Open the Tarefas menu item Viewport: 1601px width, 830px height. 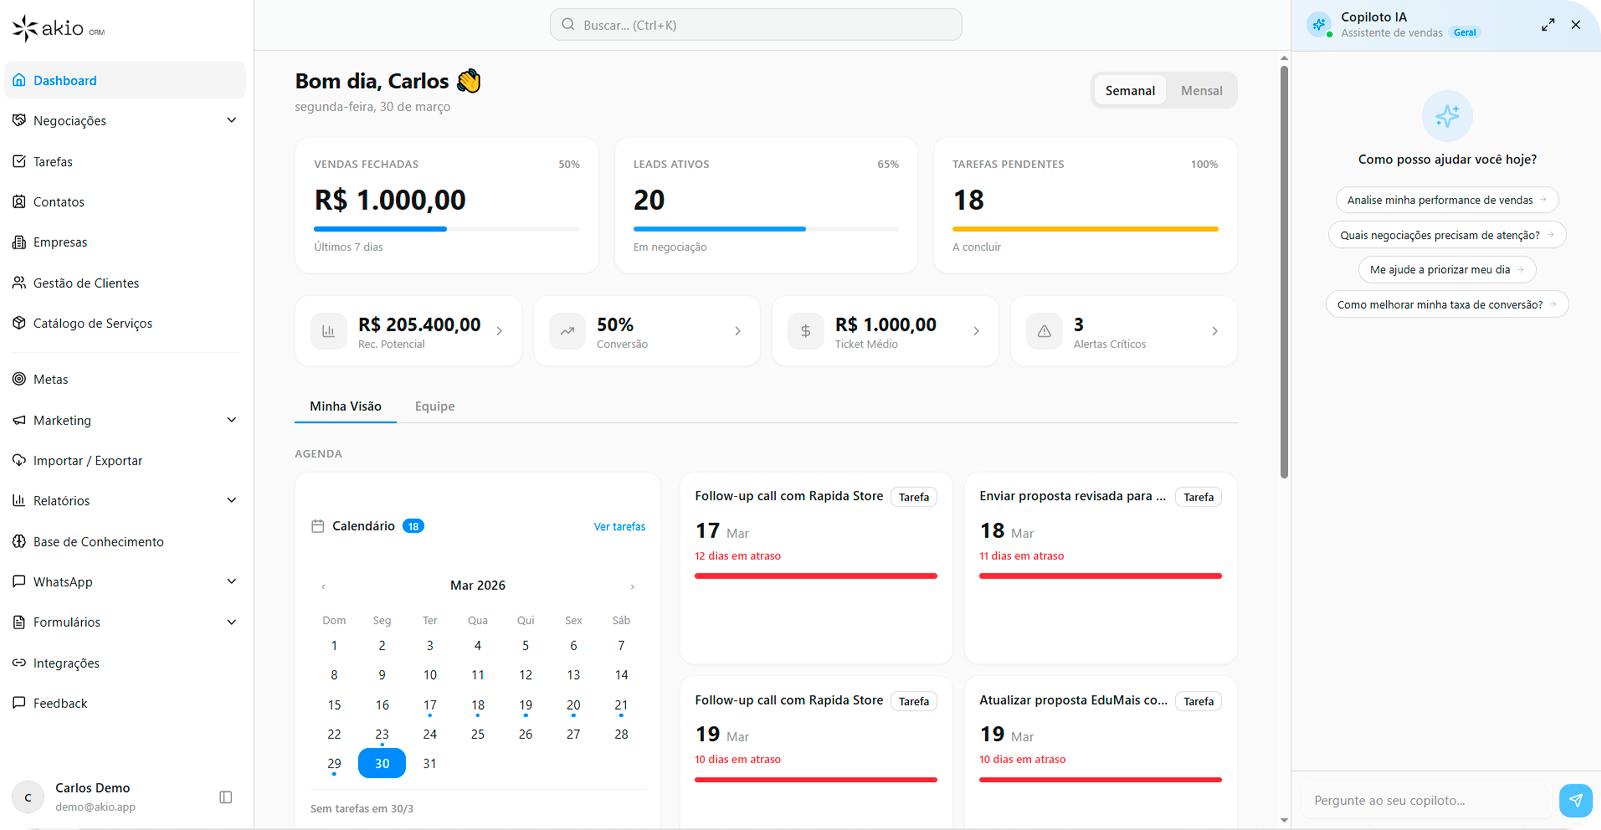pos(53,161)
